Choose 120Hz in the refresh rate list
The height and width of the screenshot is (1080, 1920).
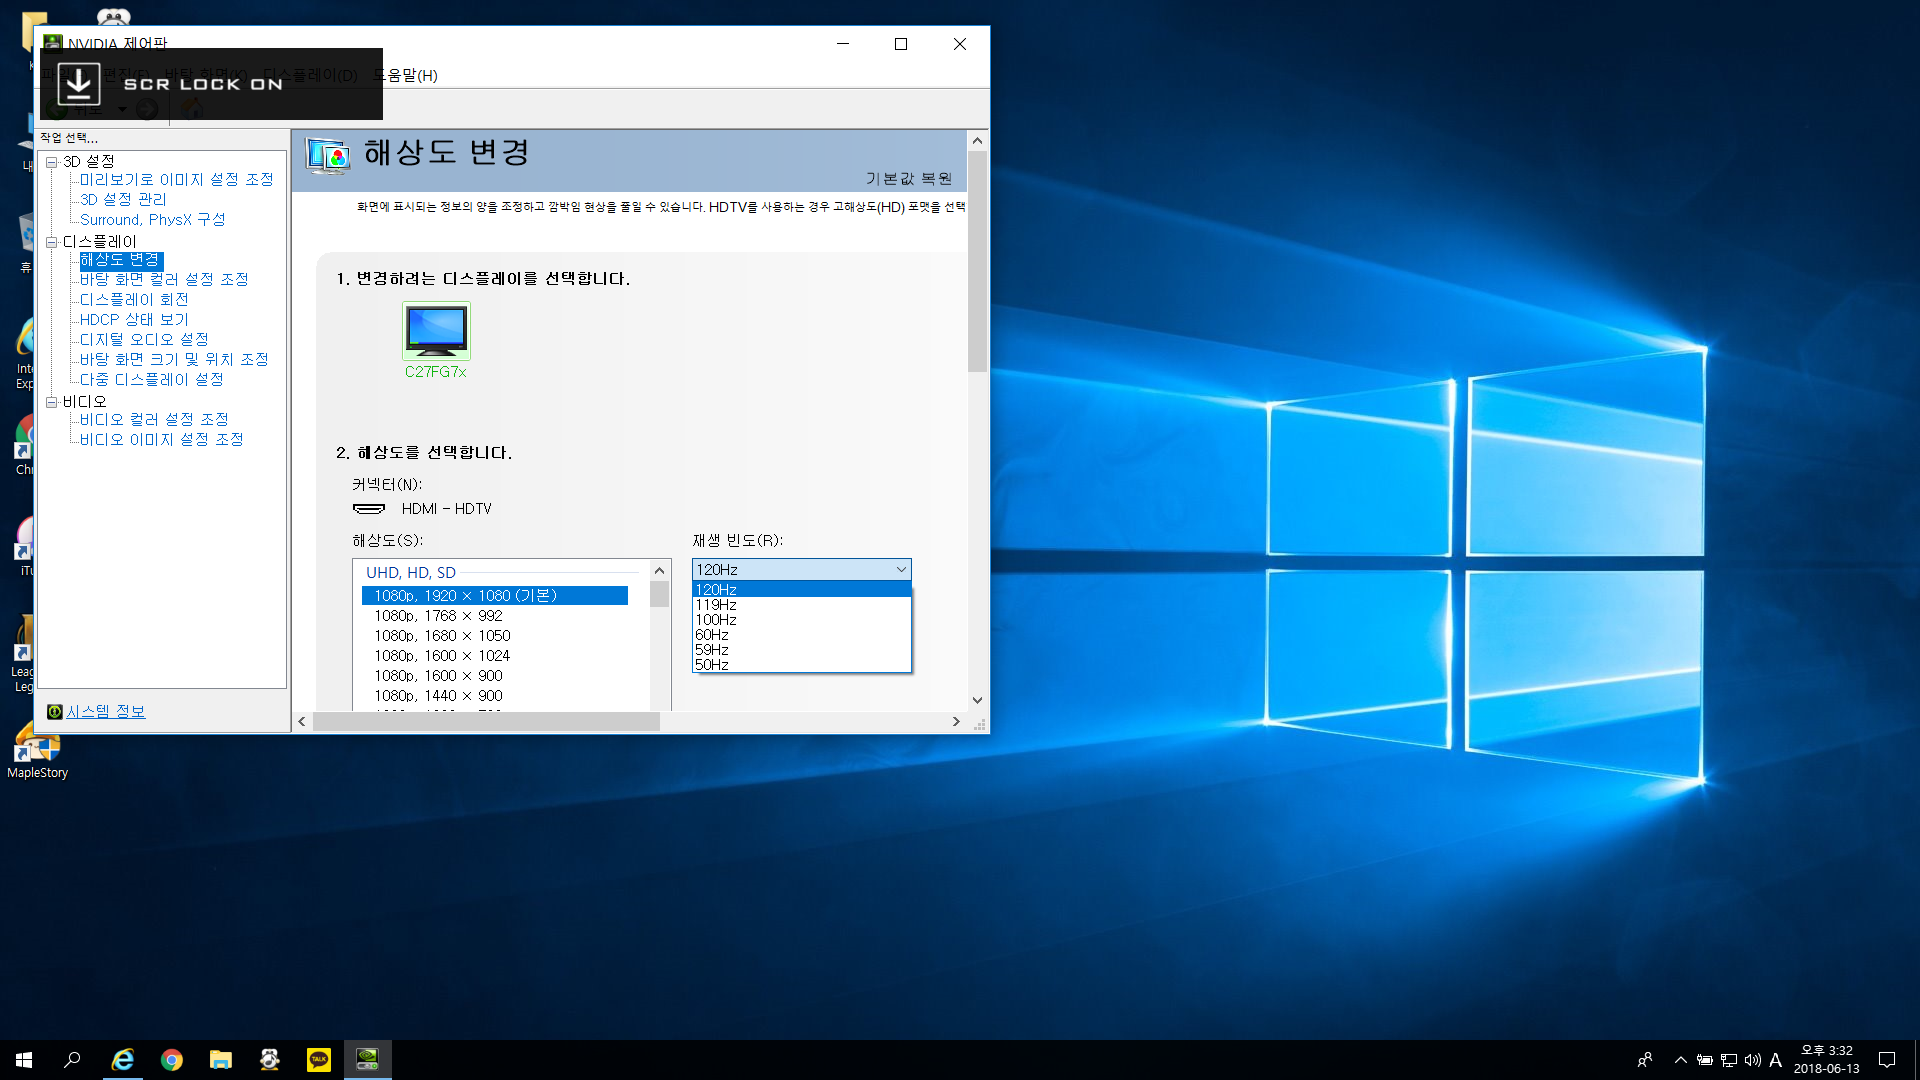pyautogui.click(x=801, y=590)
